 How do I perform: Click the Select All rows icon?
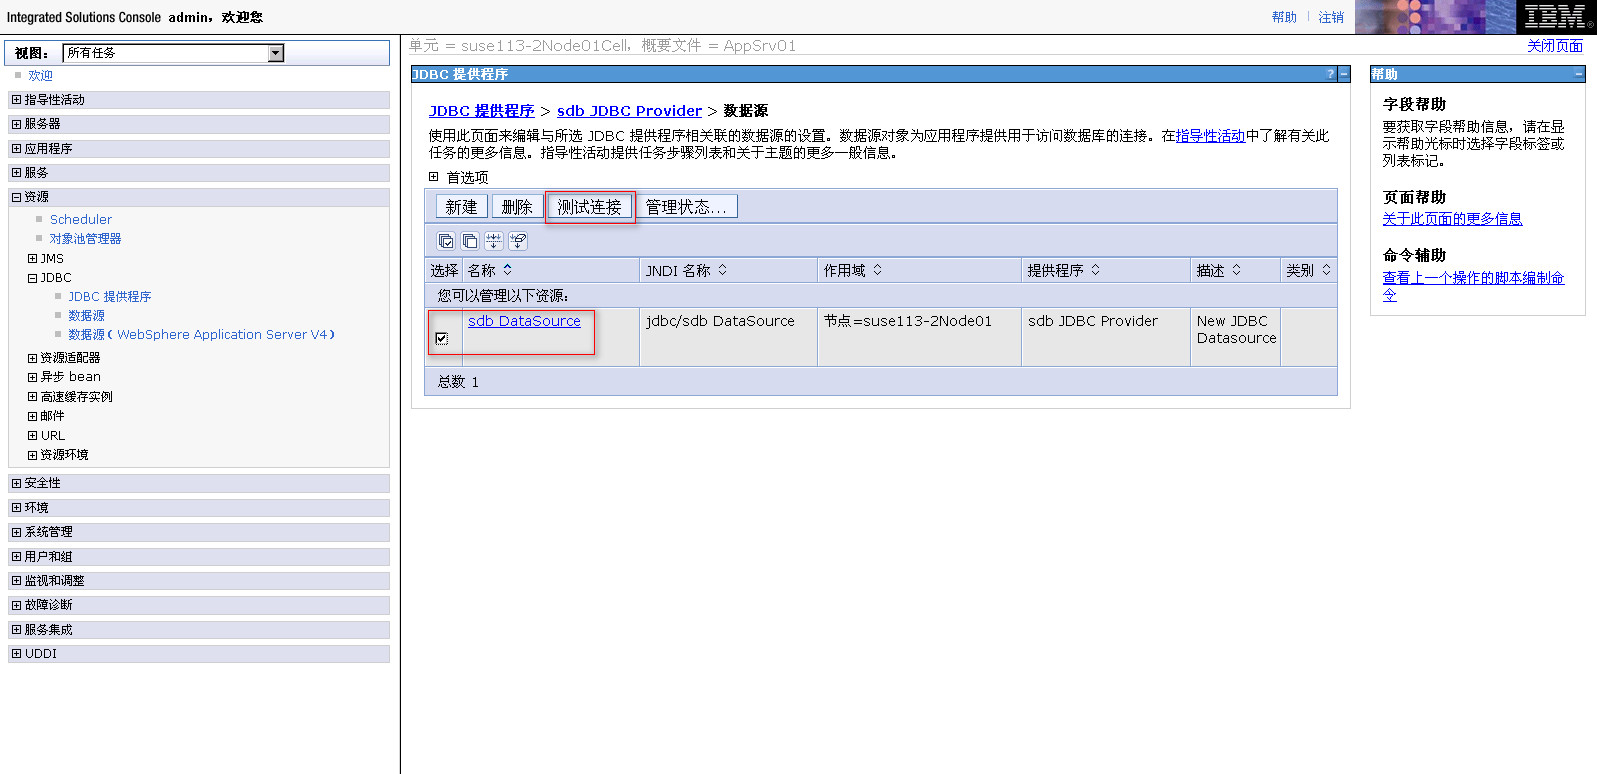coord(446,241)
